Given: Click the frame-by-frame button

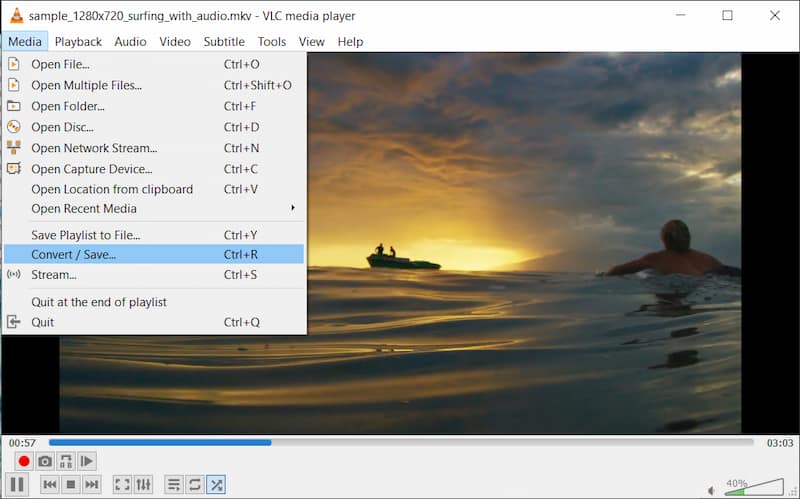Looking at the screenshot, I should coord(87,461).
